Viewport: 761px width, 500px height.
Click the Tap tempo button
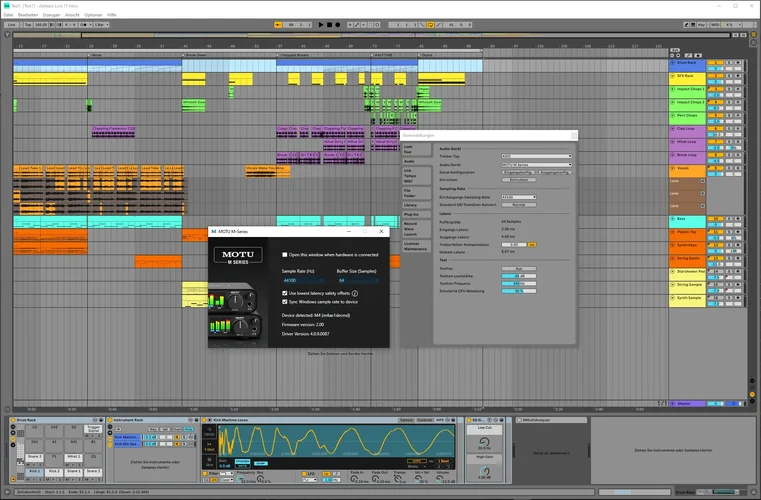coord(28,25)
